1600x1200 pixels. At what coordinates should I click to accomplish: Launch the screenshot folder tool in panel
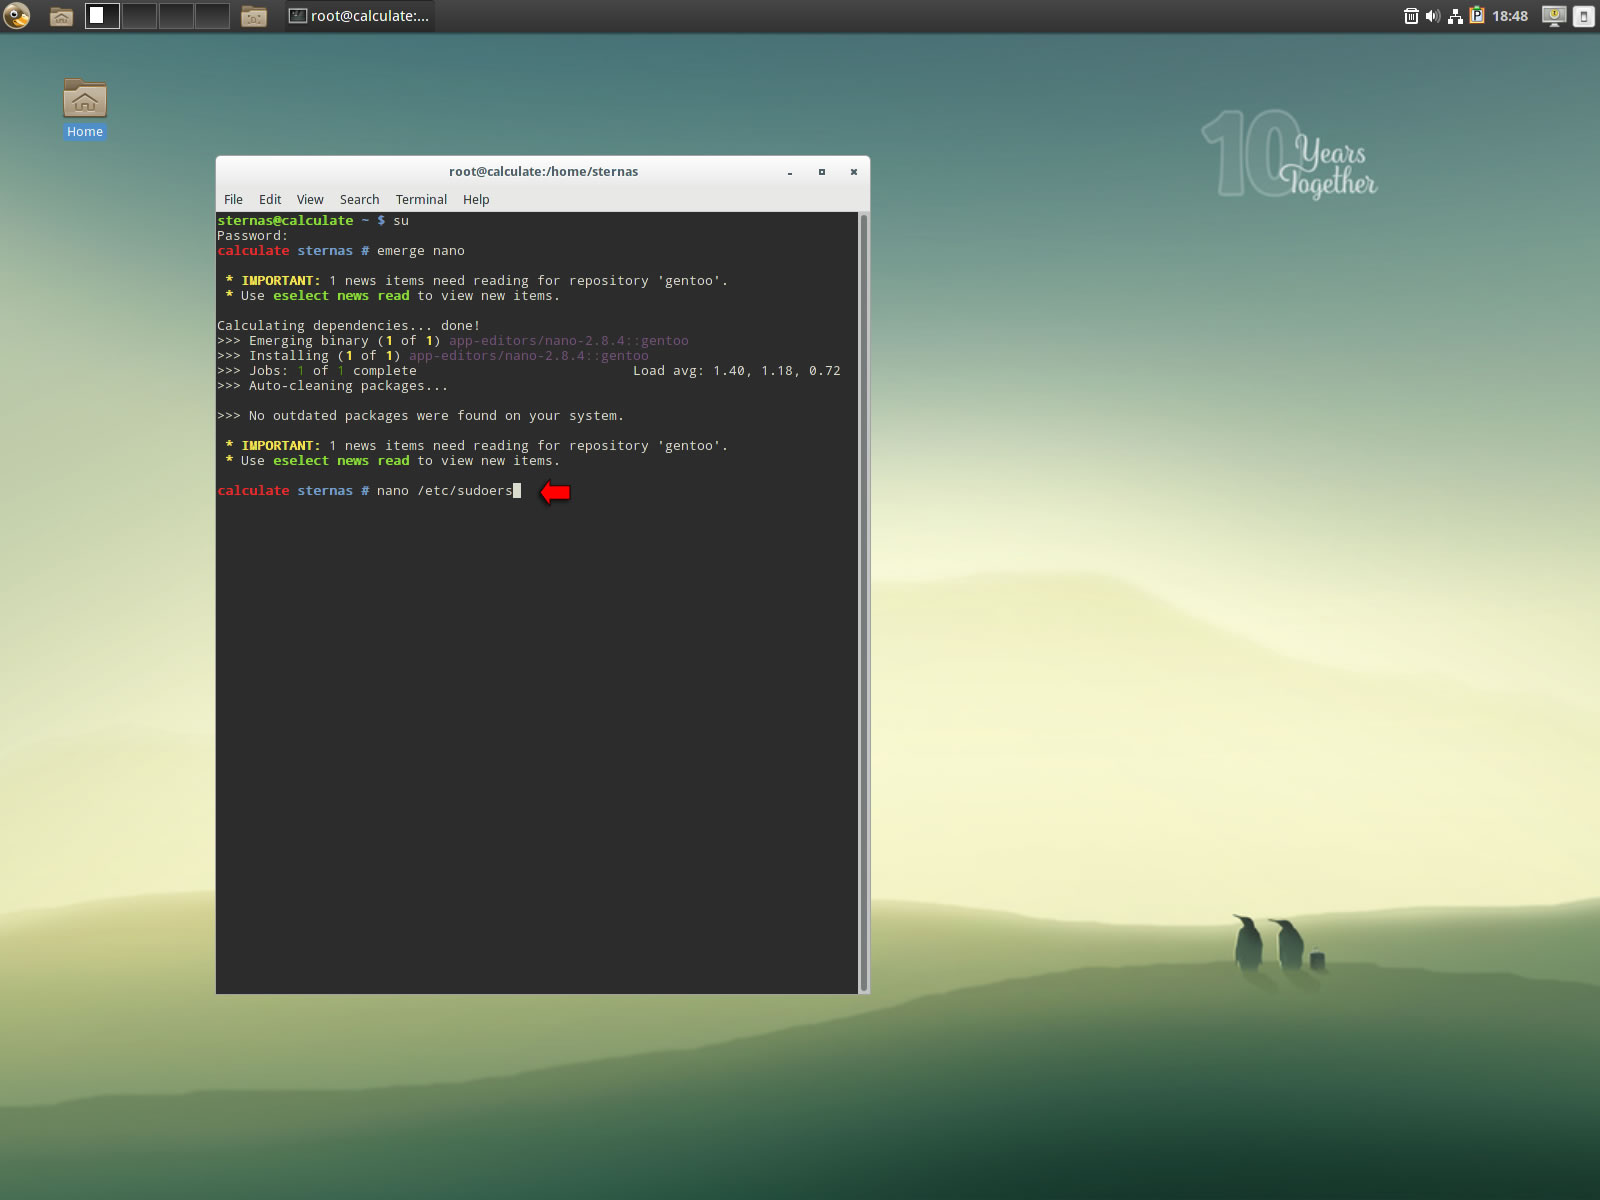[254, 16]
